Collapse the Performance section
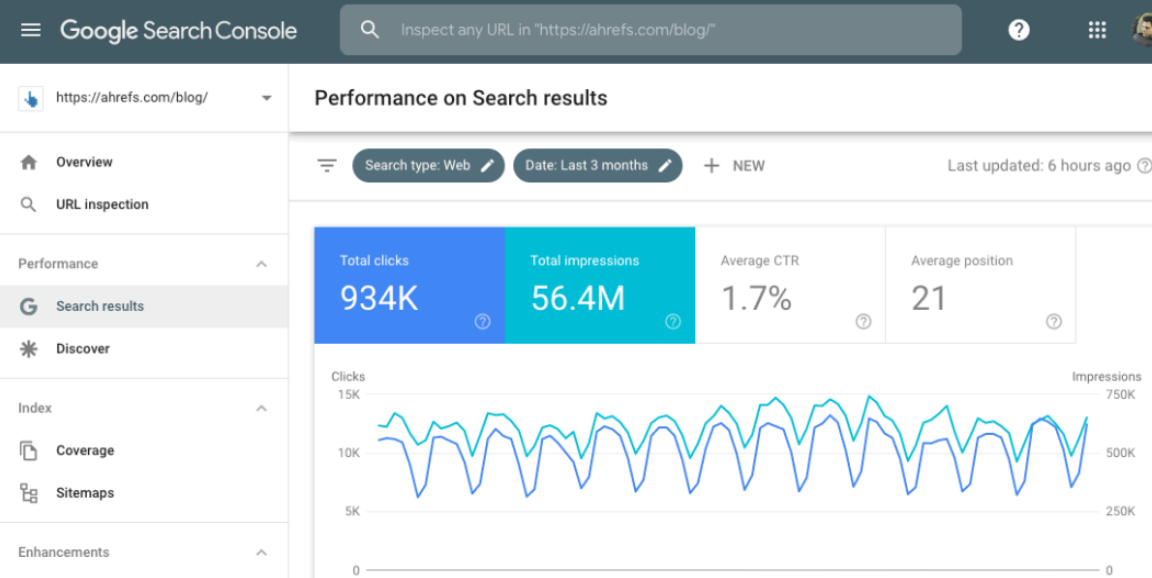Viewport: 1152px width, 578px height. (261, 264)
